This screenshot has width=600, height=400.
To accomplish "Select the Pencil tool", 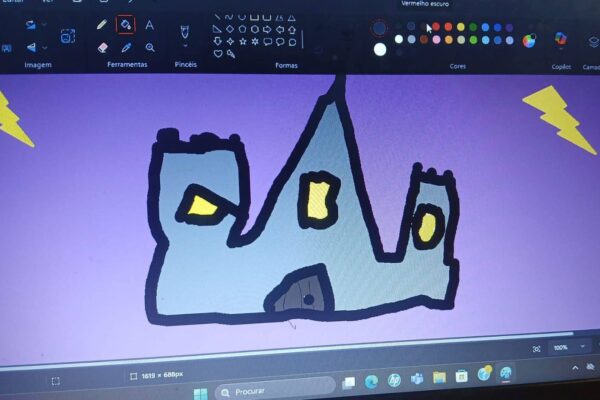I will point(101,25).
